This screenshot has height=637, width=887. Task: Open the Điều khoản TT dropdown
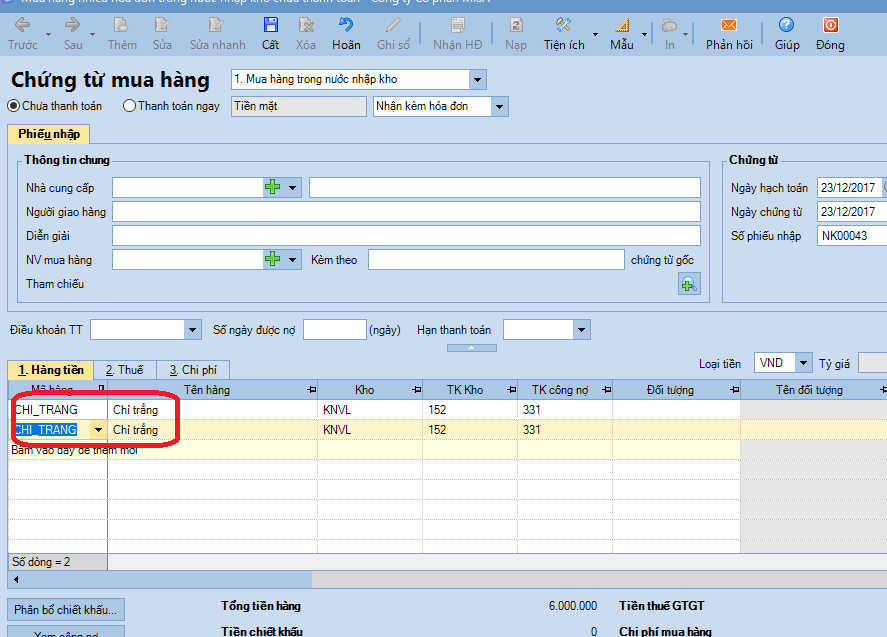click(192, 330)
